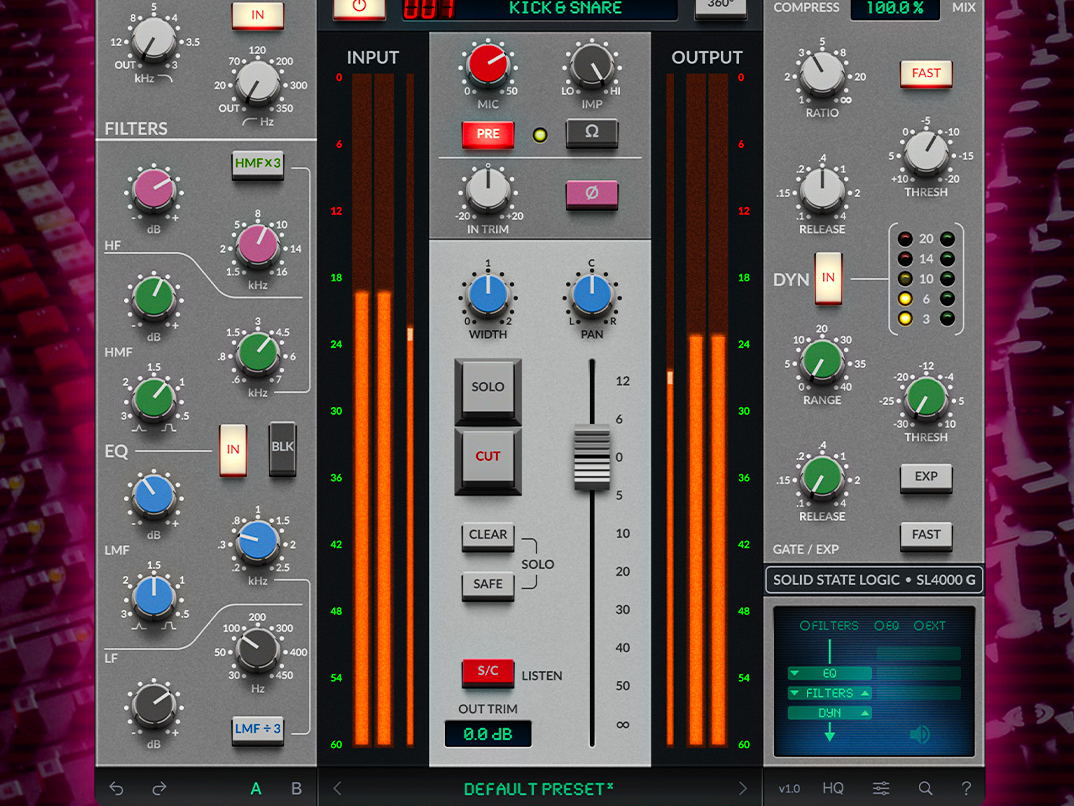1074x806 pixels.
Task: Toggle the DYN section IN button
Action: click(828, 277)
